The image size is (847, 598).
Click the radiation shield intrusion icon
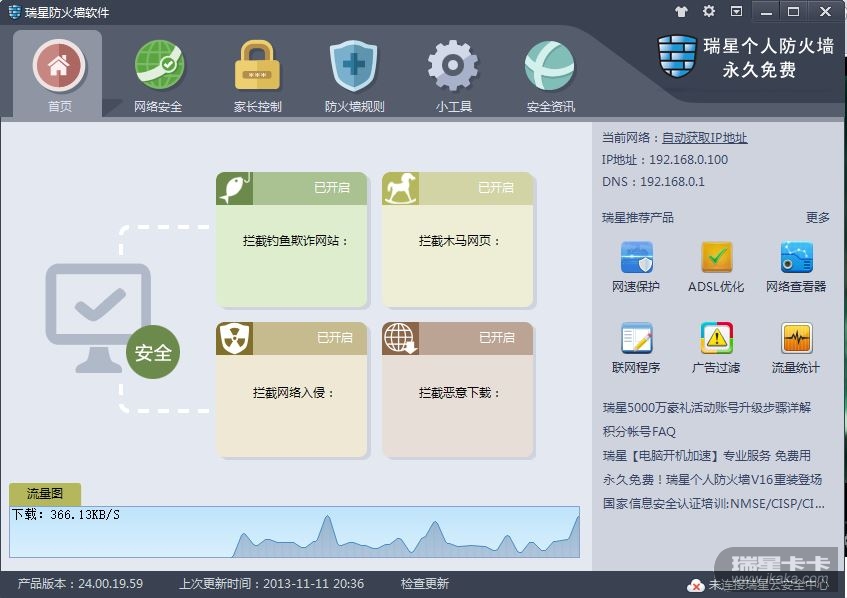pos(234,339)
